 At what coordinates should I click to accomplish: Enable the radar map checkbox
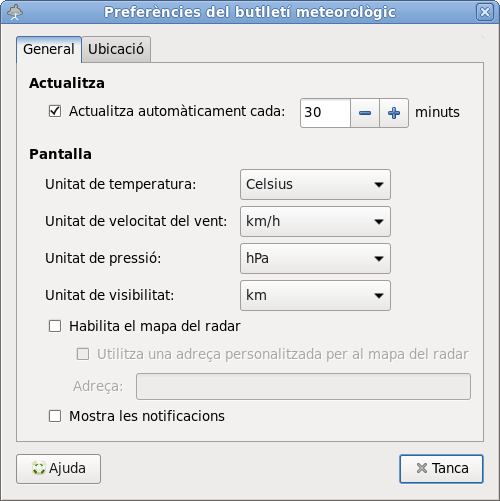pyautogui.click(x=55, y=326)
